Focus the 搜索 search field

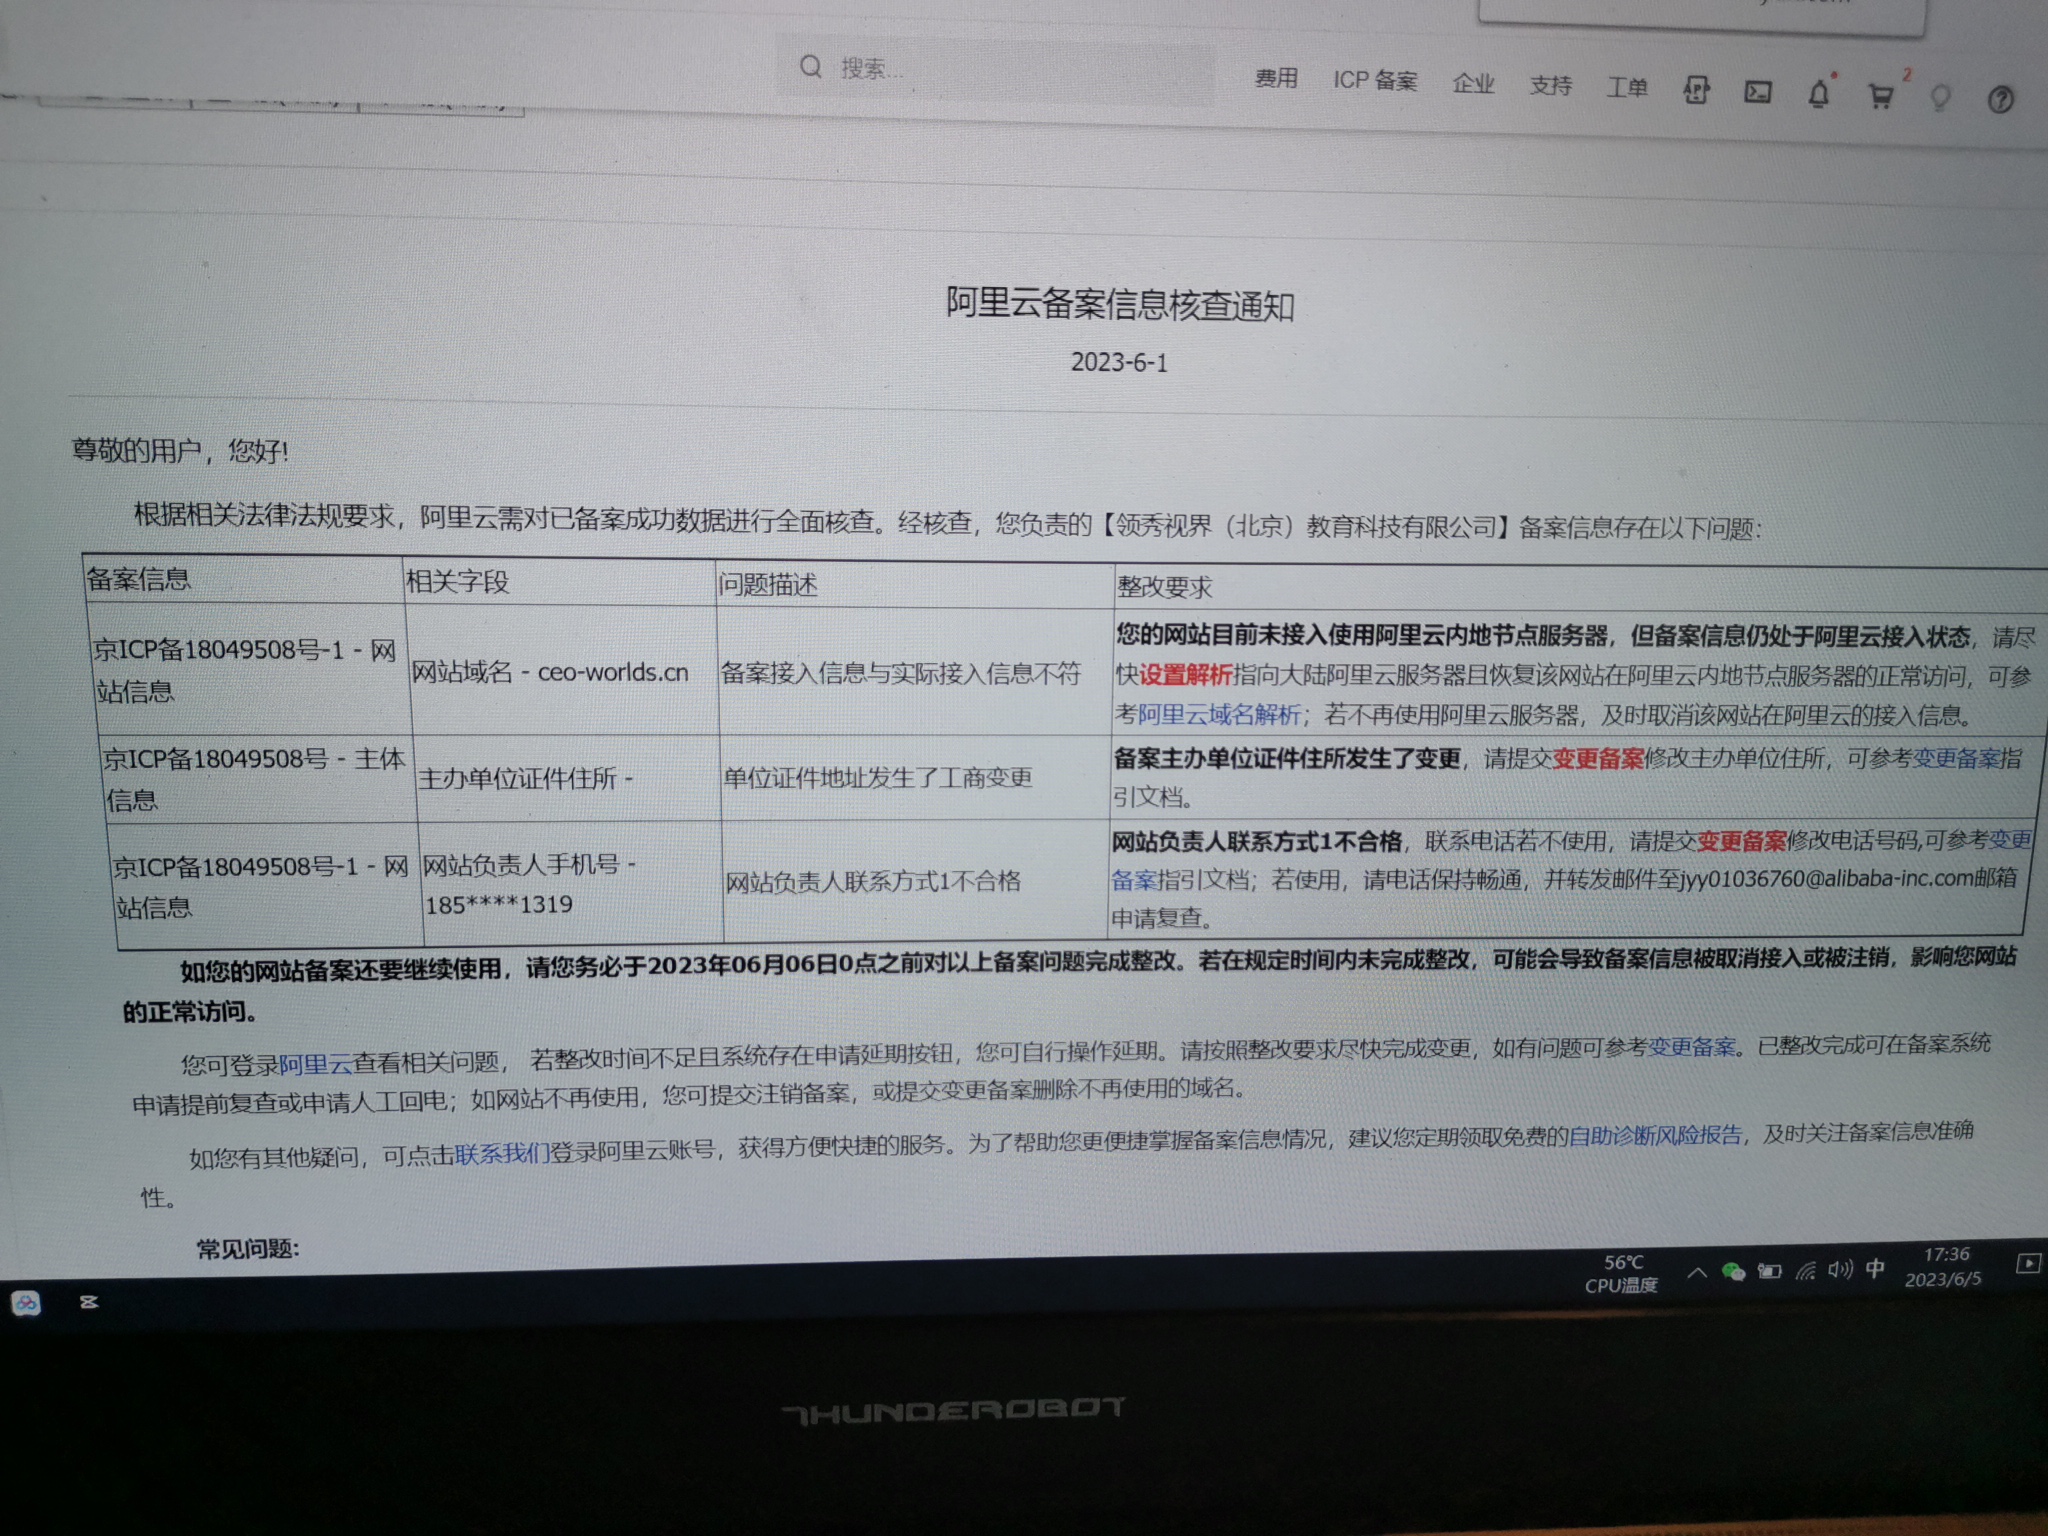995,70
